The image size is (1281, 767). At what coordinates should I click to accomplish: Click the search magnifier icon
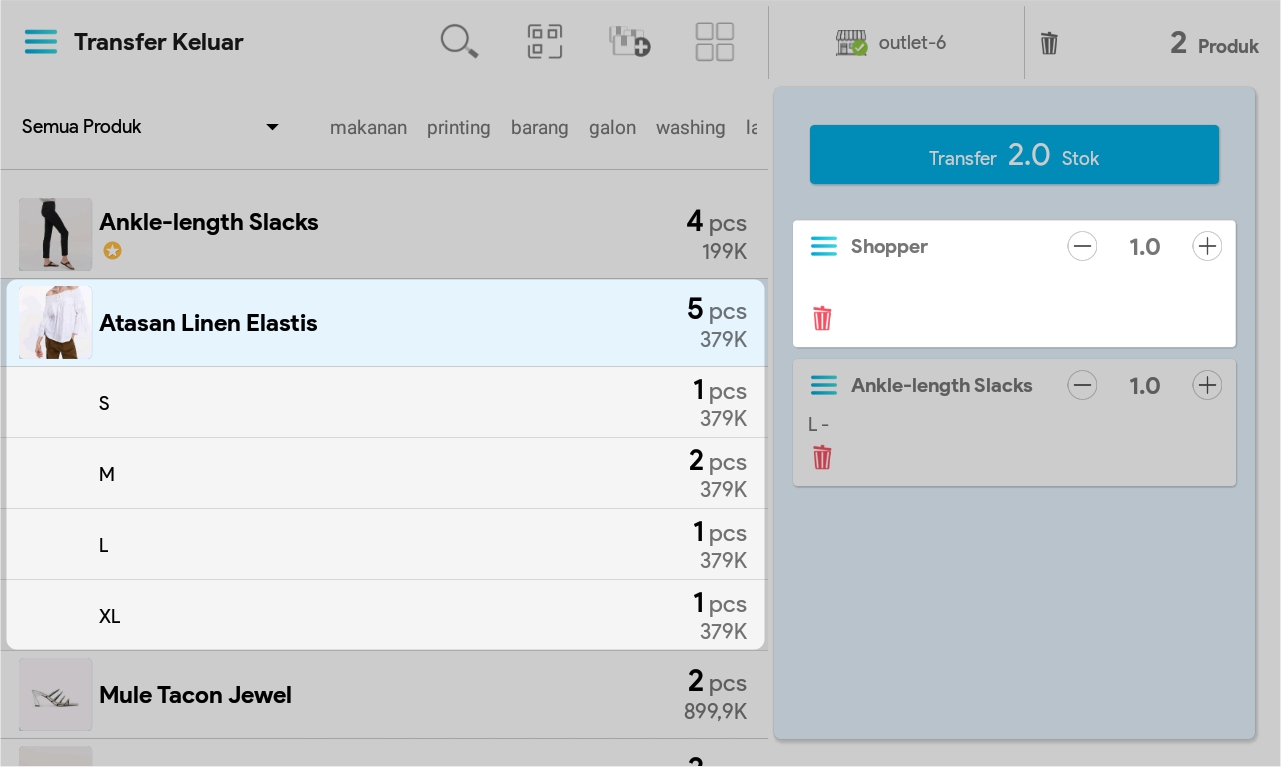click(459, 42)
